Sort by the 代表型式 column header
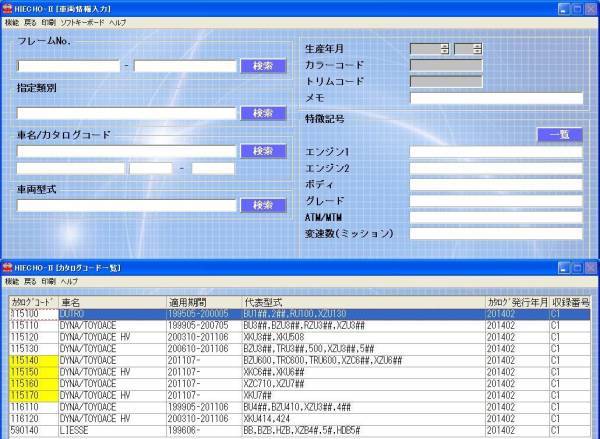Image resolution: width=600 pixels, height=439 pixels. click(364, 302)
